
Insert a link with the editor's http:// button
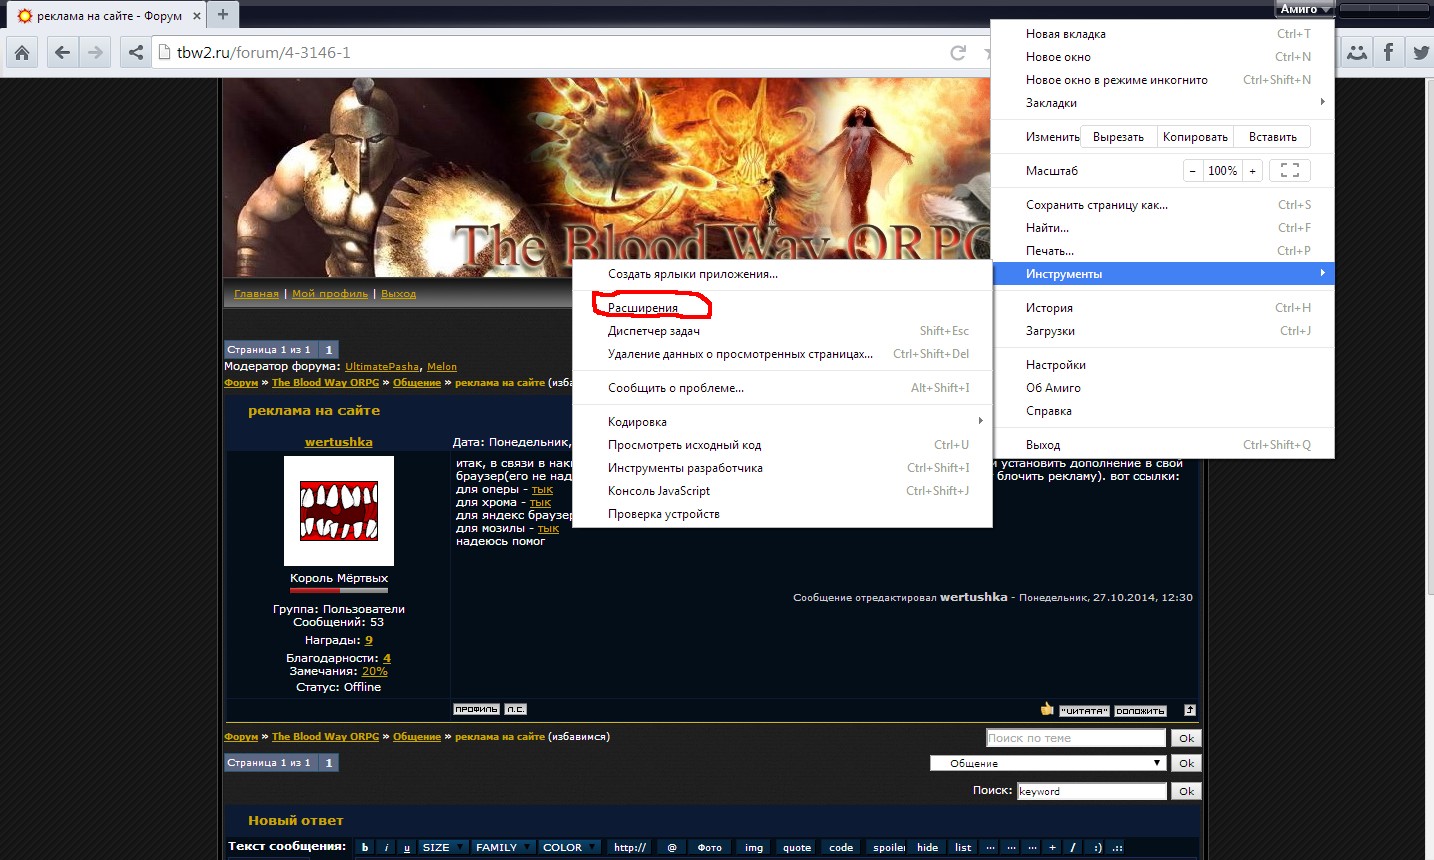pos(629,847)
